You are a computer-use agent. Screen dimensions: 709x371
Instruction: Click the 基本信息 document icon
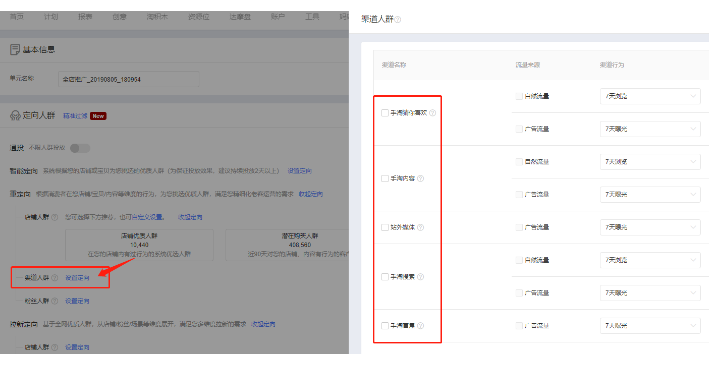tap(15, 49)
